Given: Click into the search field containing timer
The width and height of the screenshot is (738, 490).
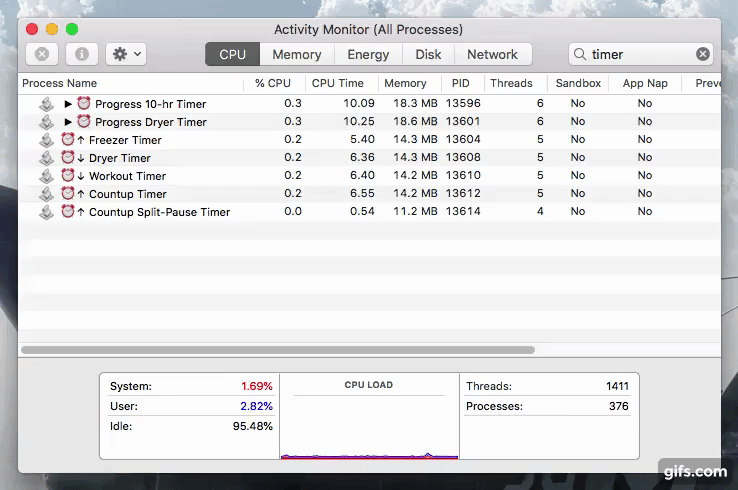Looking at the screenshot, I should click(640, 54).
